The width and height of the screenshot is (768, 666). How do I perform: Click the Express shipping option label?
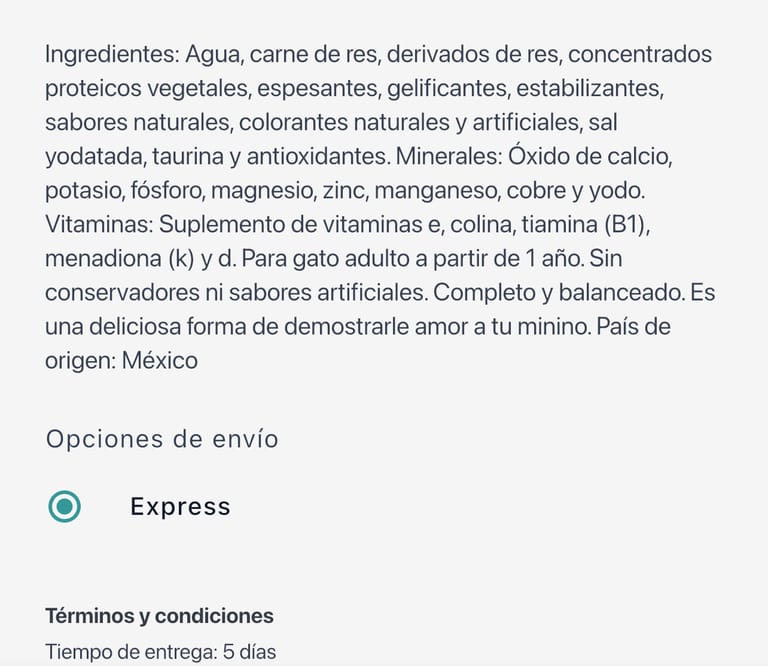(x=180, y=507)
